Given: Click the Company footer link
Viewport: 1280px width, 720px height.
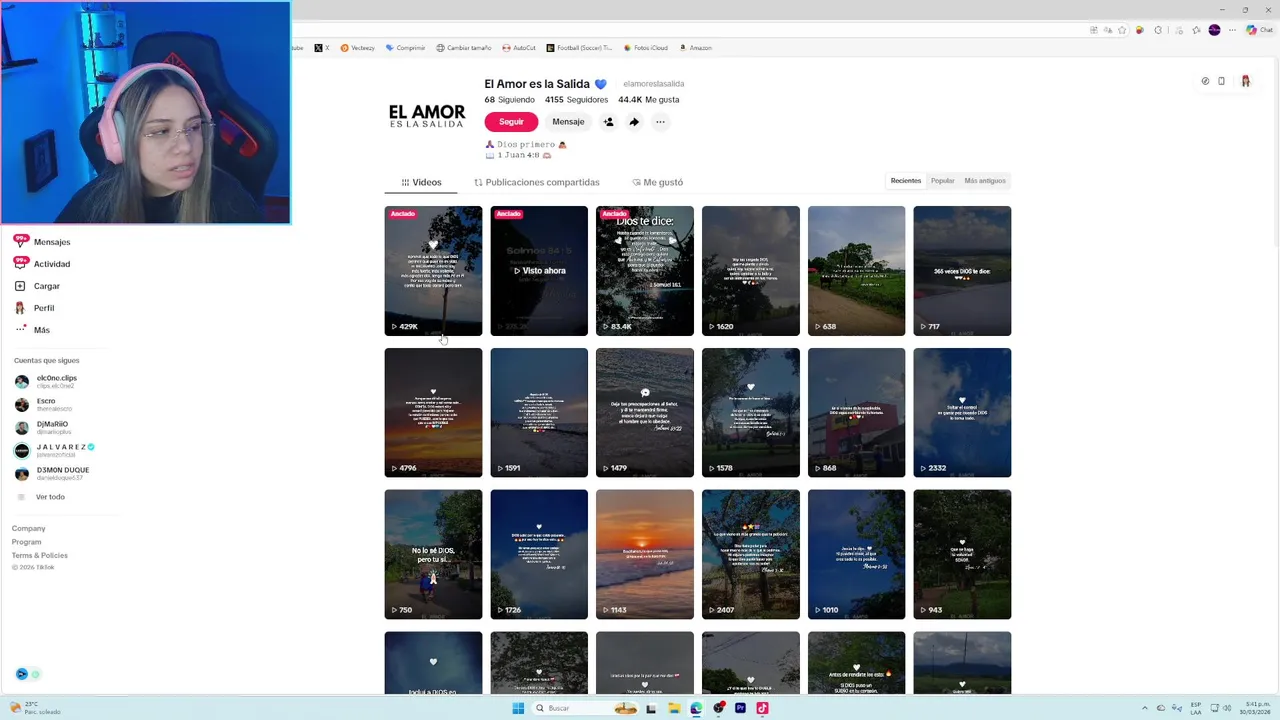Looking at the screenshot, I should (28, 528).
